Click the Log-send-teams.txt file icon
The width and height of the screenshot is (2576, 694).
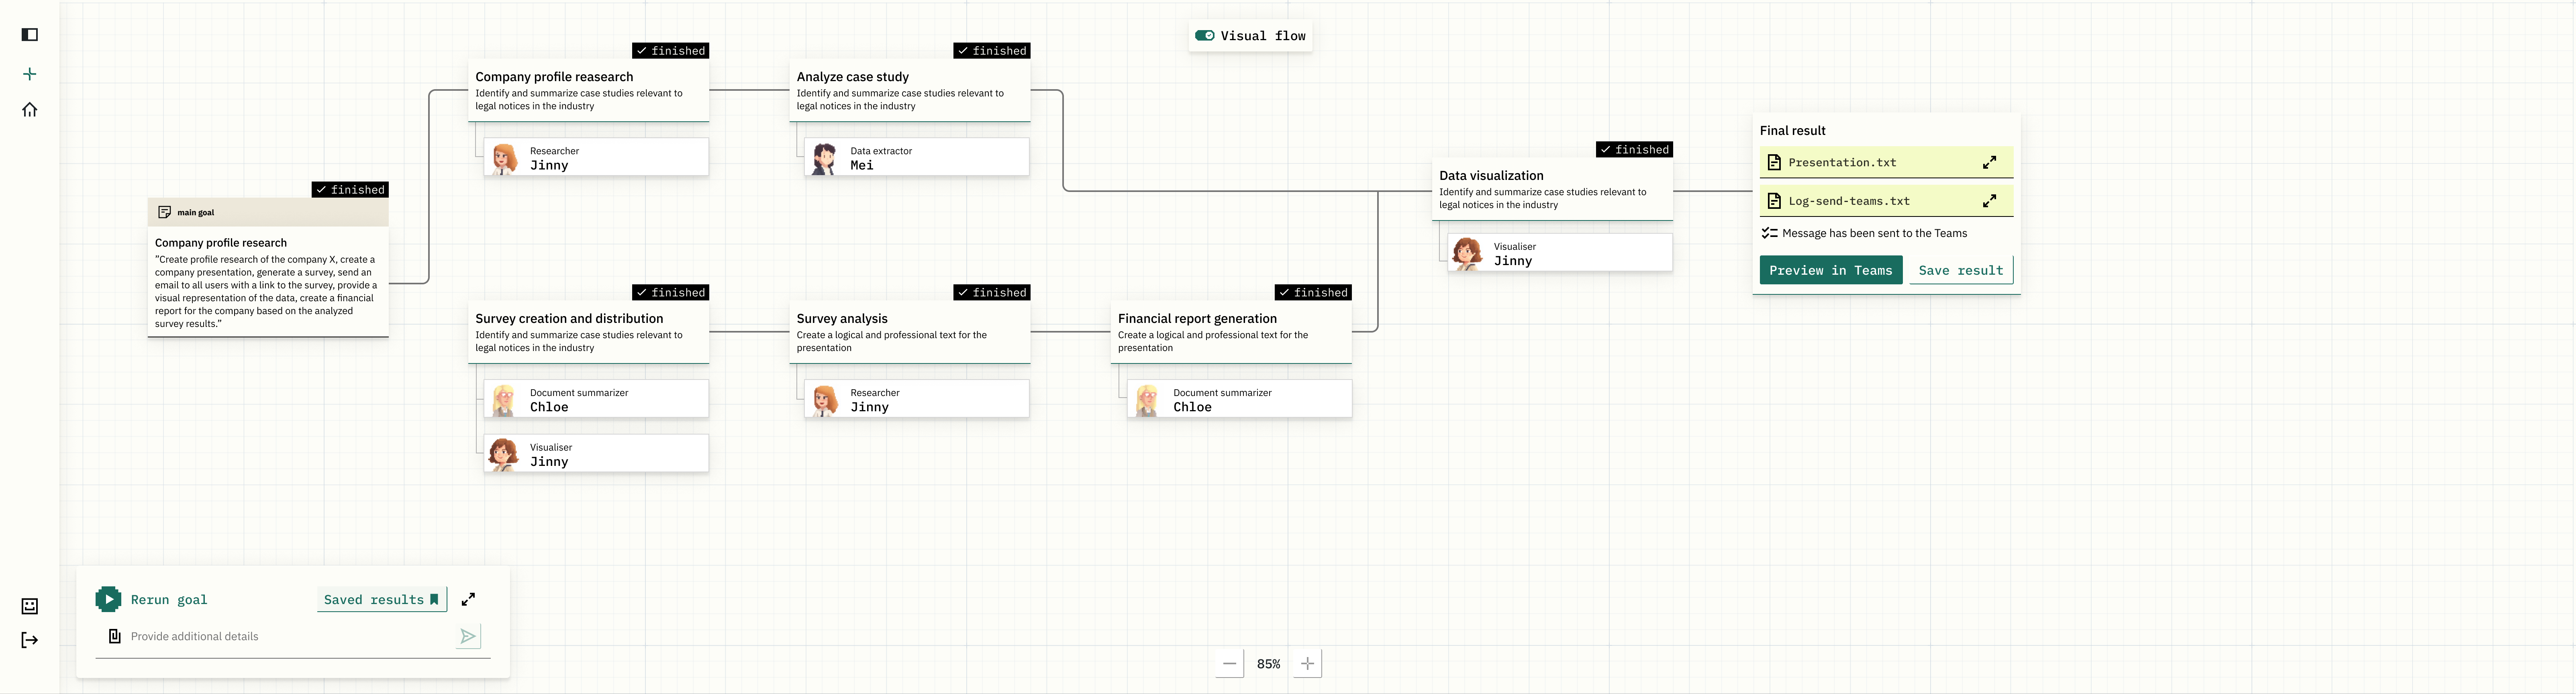pyautogui.click(x=1774, y=201)
